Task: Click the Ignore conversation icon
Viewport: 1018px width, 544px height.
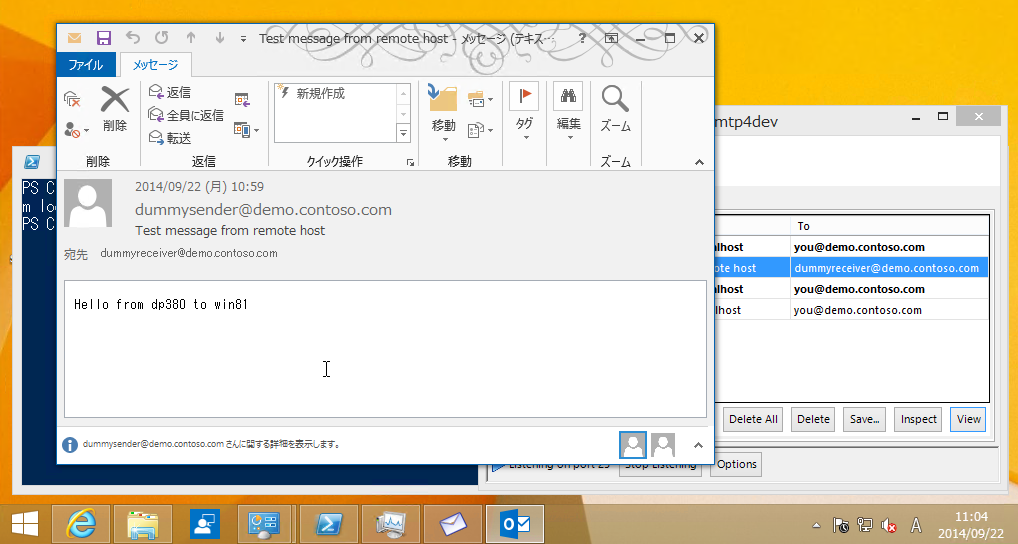Action: pyautogui.click(x=72, y=99)
